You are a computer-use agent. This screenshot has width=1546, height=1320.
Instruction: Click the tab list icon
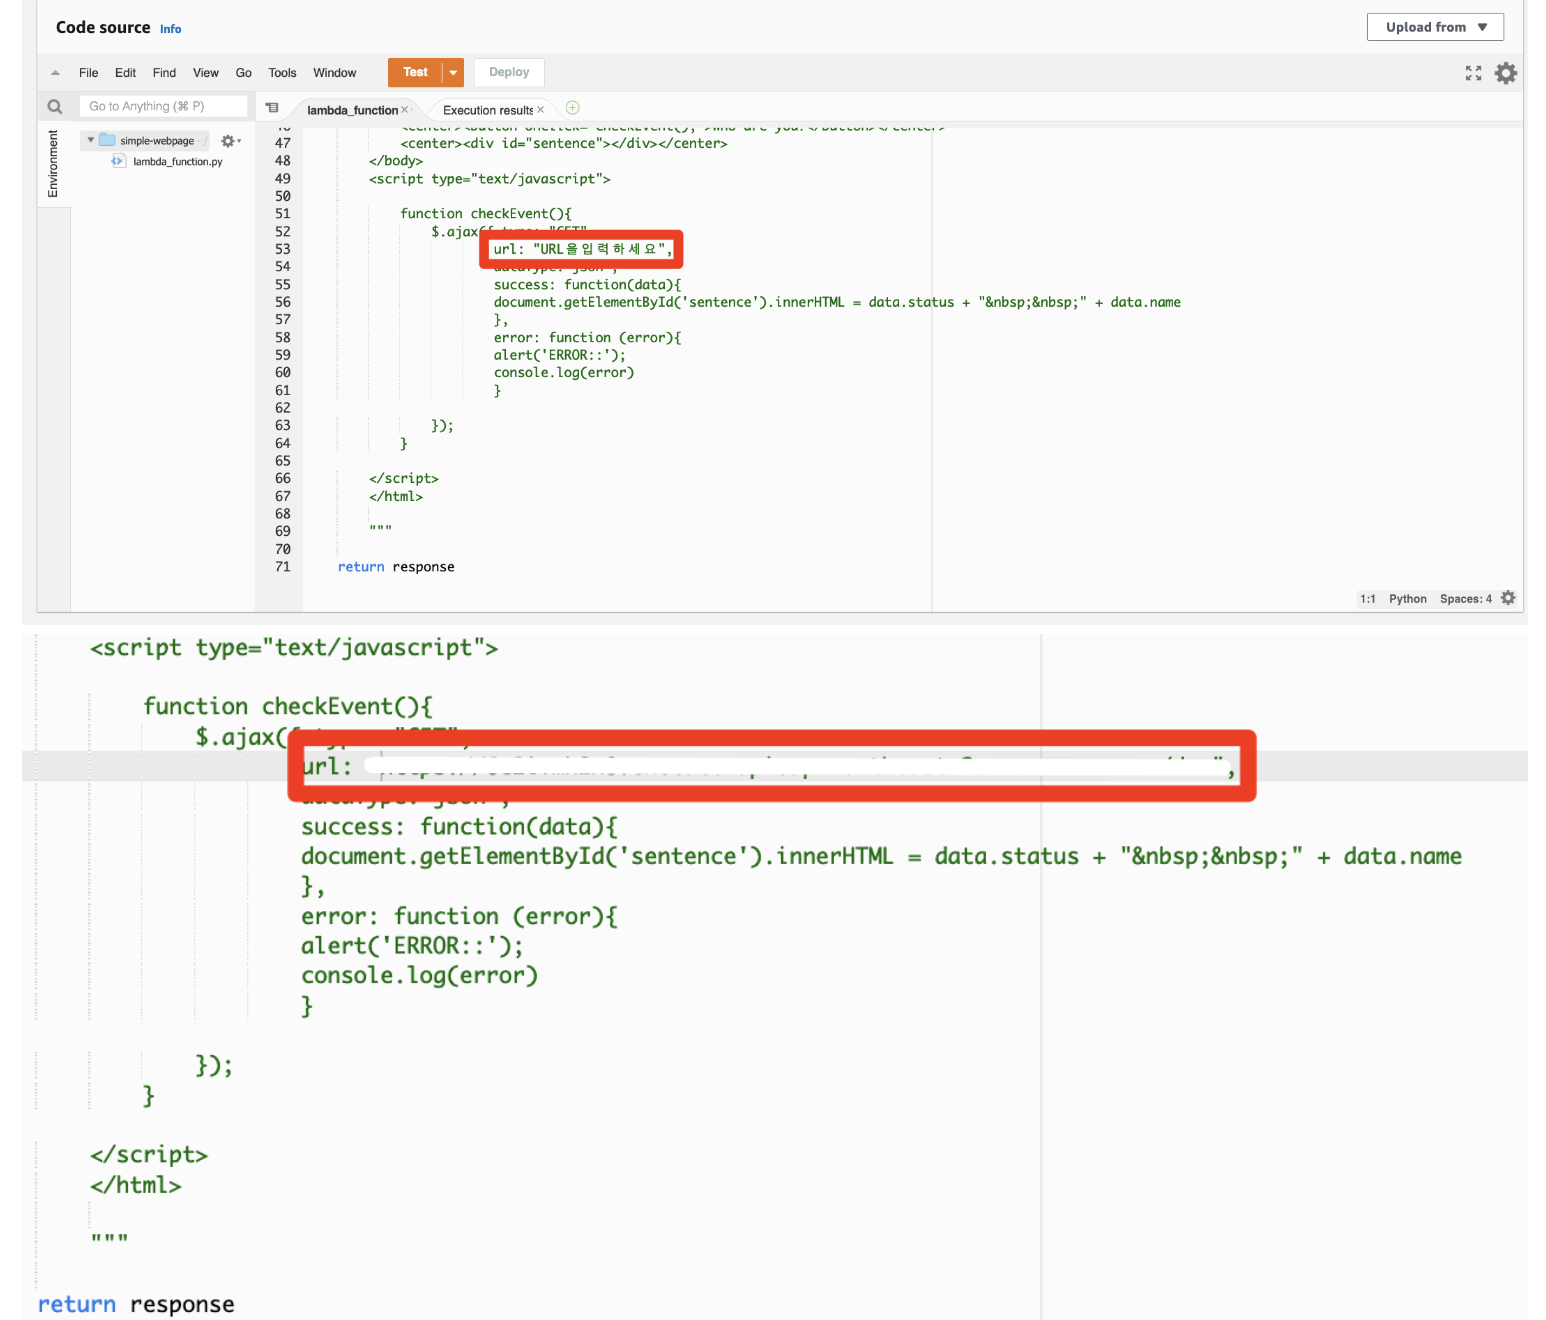coord(272,108)
